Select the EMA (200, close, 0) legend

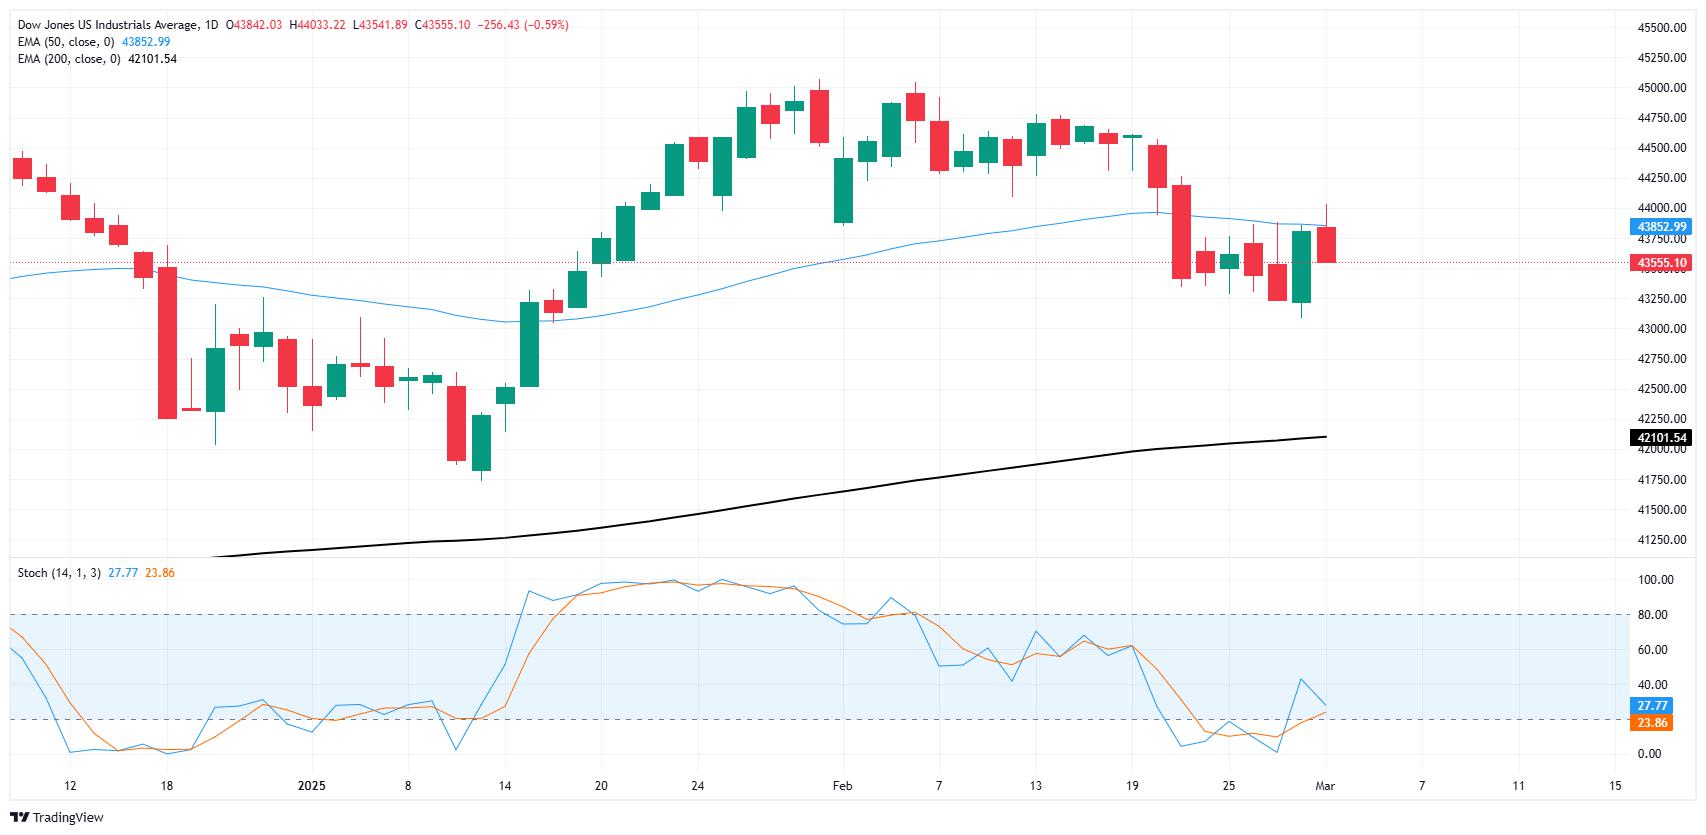70,59
